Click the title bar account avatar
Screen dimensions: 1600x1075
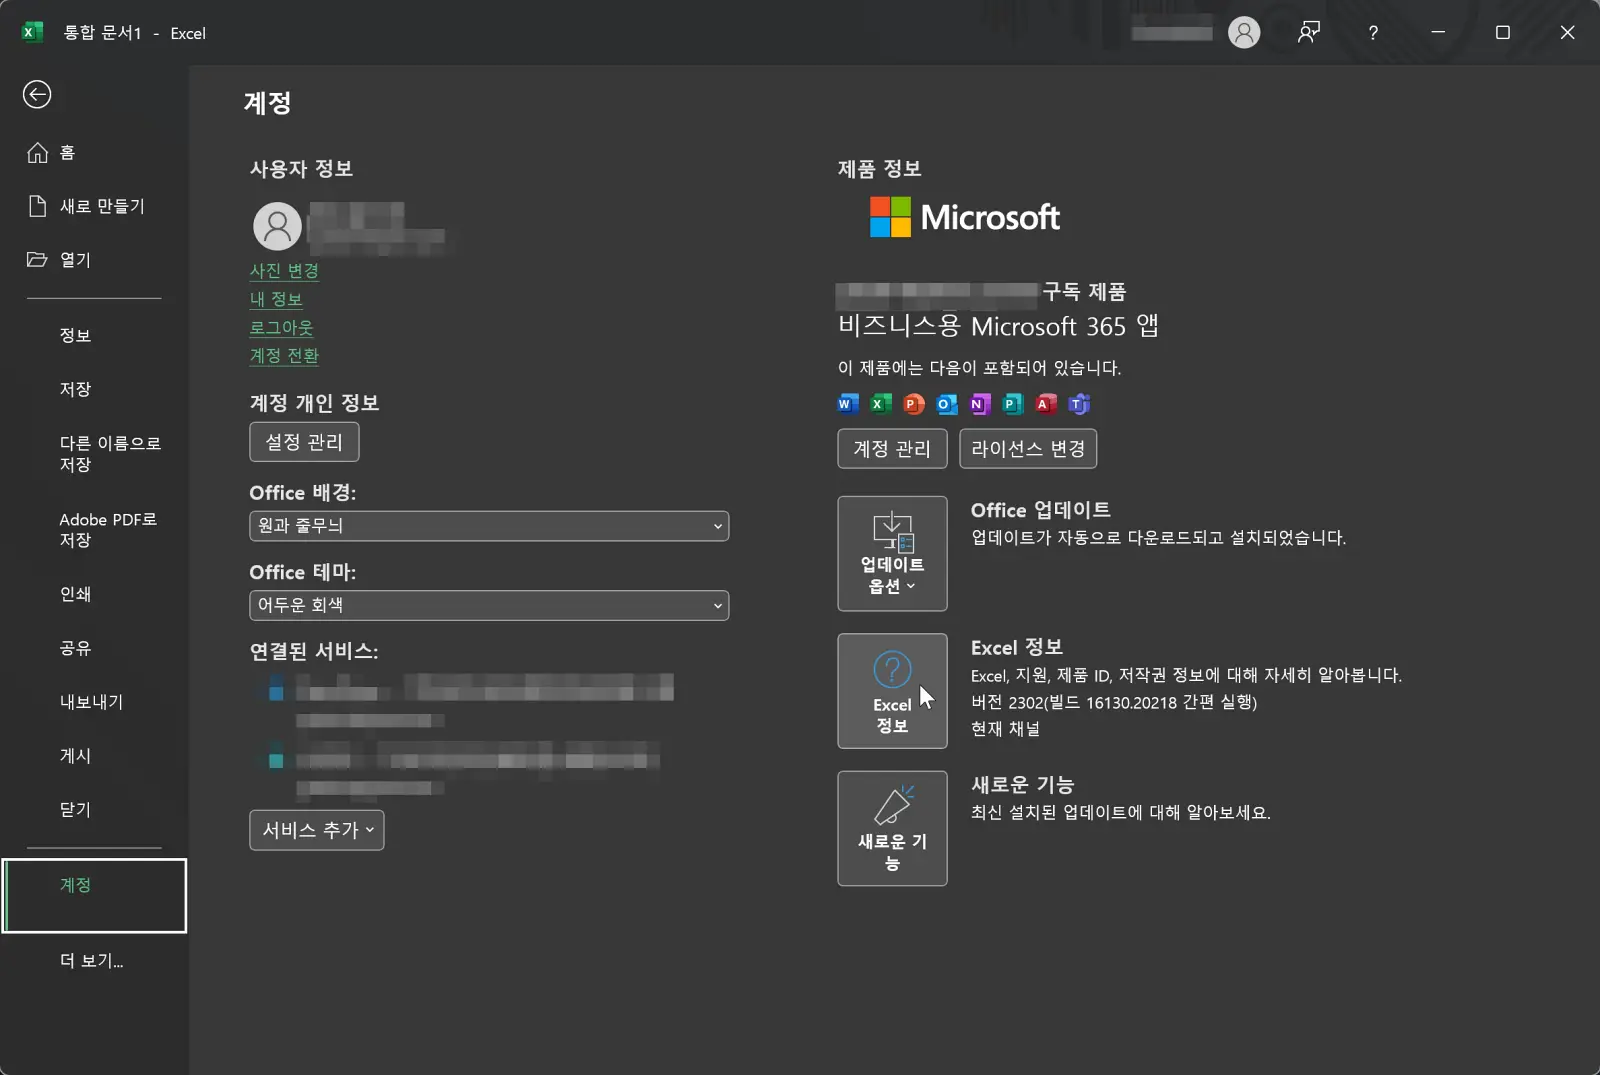click(1244, 33)
